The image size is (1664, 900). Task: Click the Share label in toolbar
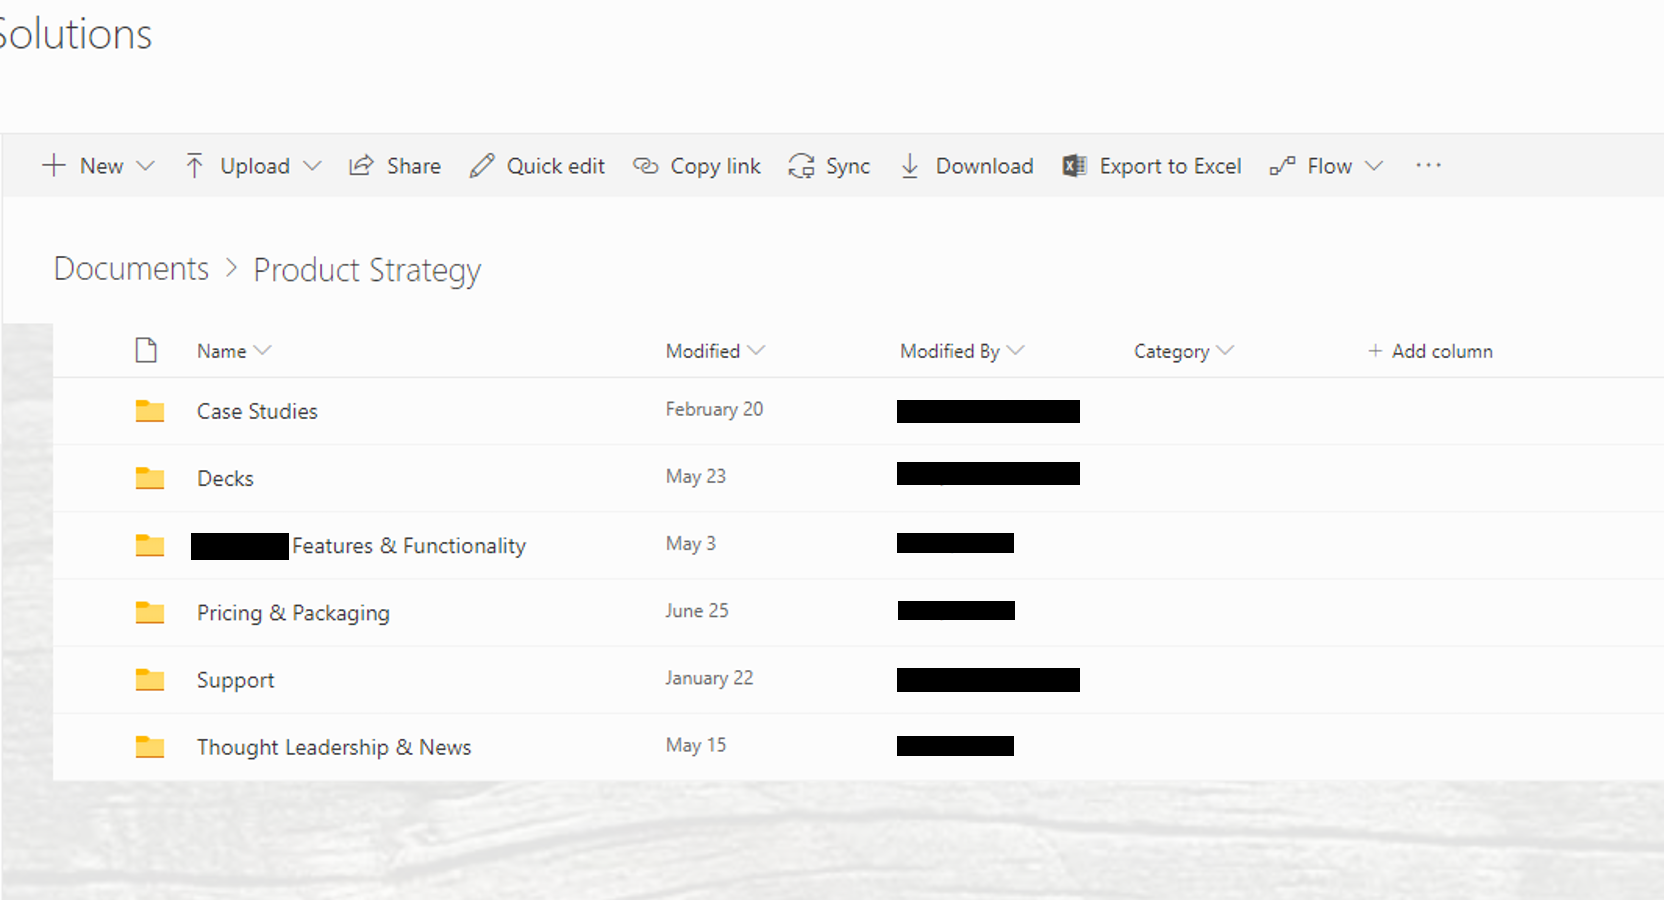tap(414, 166)
